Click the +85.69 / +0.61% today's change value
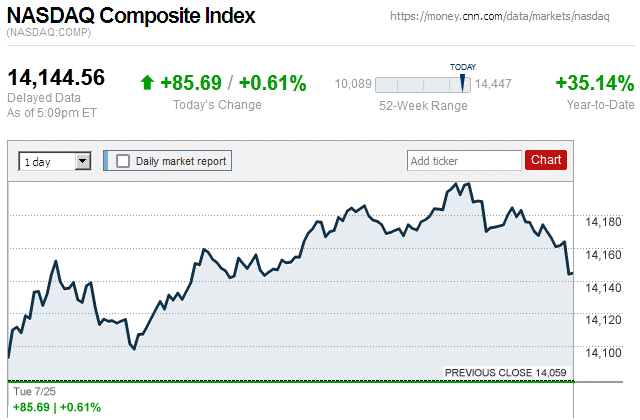This screenshot has height=420, width=640. click(x=231, y=83)
